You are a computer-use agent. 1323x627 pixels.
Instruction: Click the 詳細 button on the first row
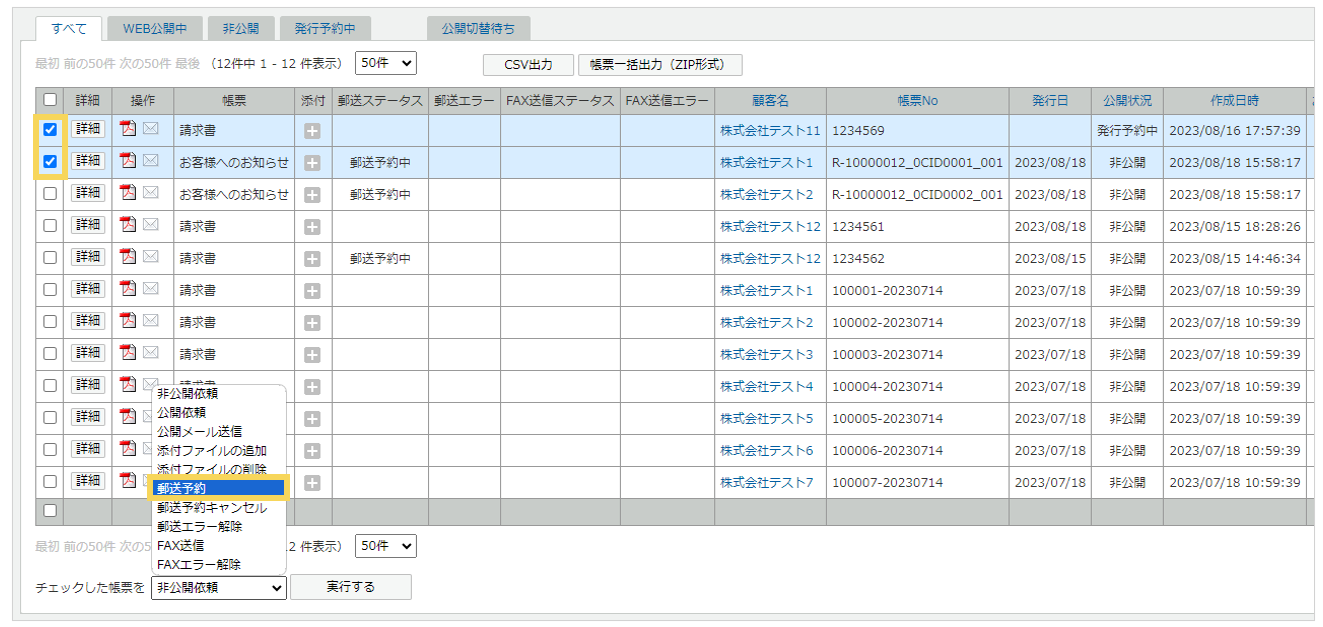[x=86, y=129]
